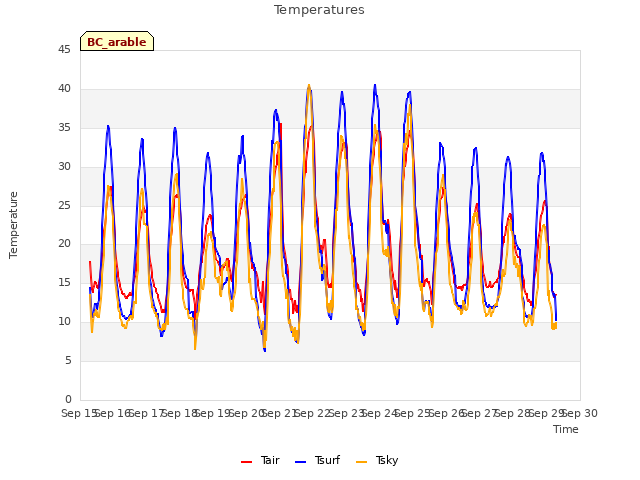Click the 5 y-axis tick value
The image size is (640, 480).
tap(68, 360)
